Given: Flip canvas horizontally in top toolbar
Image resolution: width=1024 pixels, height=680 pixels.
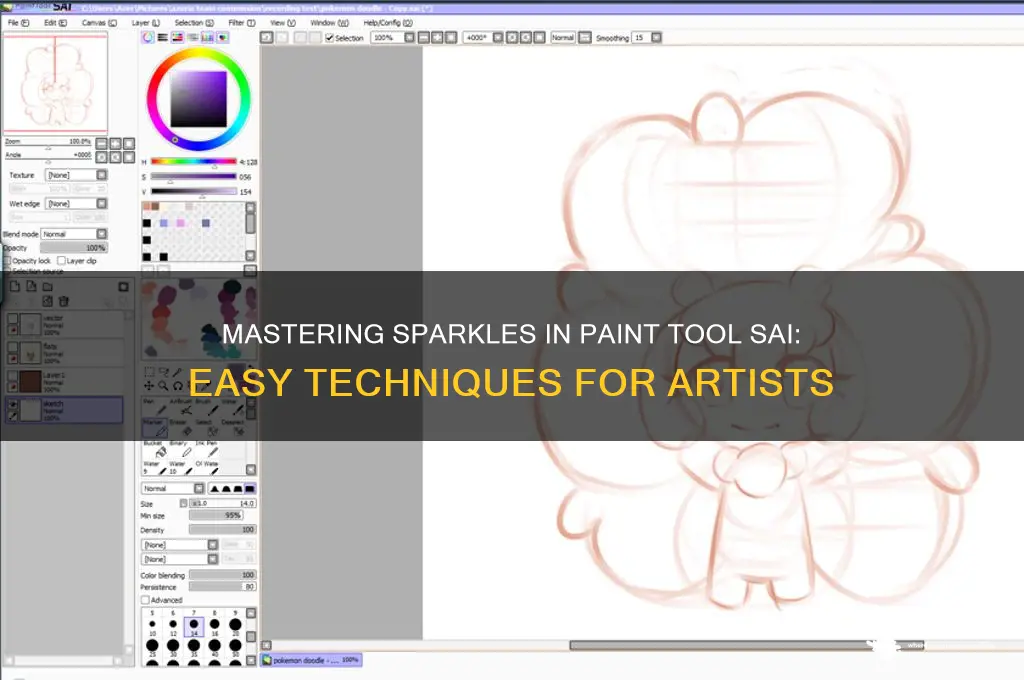Looking at the screenshot, I should pyautogui.click(x=585, y=38).
